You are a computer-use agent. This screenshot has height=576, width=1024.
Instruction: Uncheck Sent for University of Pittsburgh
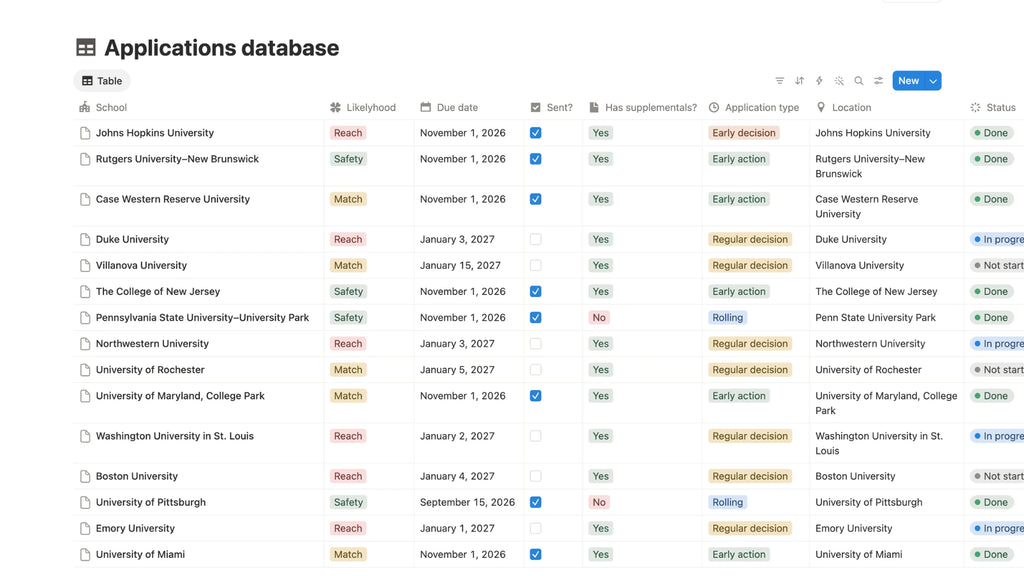(x=536, y=502)
